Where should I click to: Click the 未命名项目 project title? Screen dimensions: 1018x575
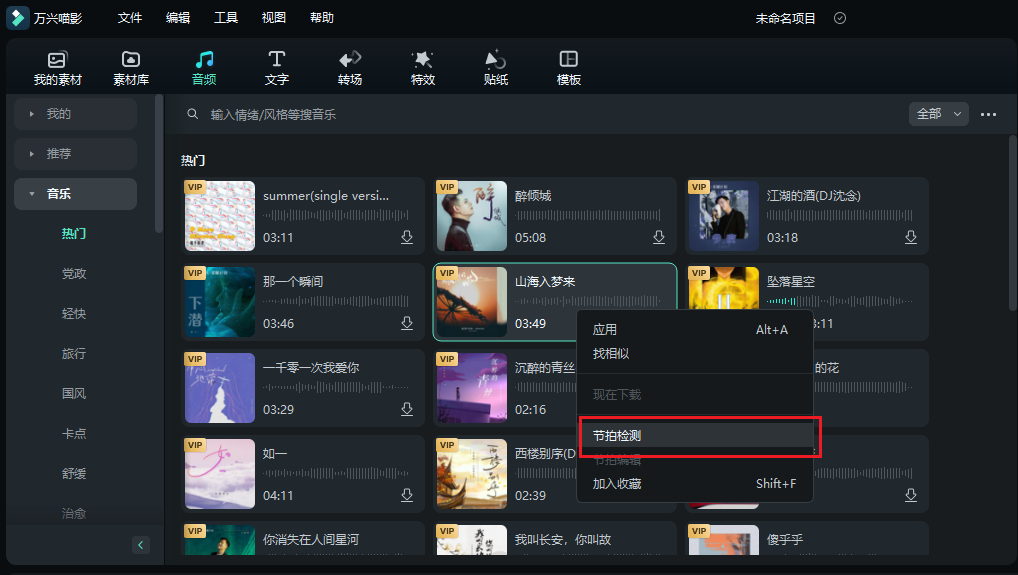pyautogui.click(x=786, y=18)
